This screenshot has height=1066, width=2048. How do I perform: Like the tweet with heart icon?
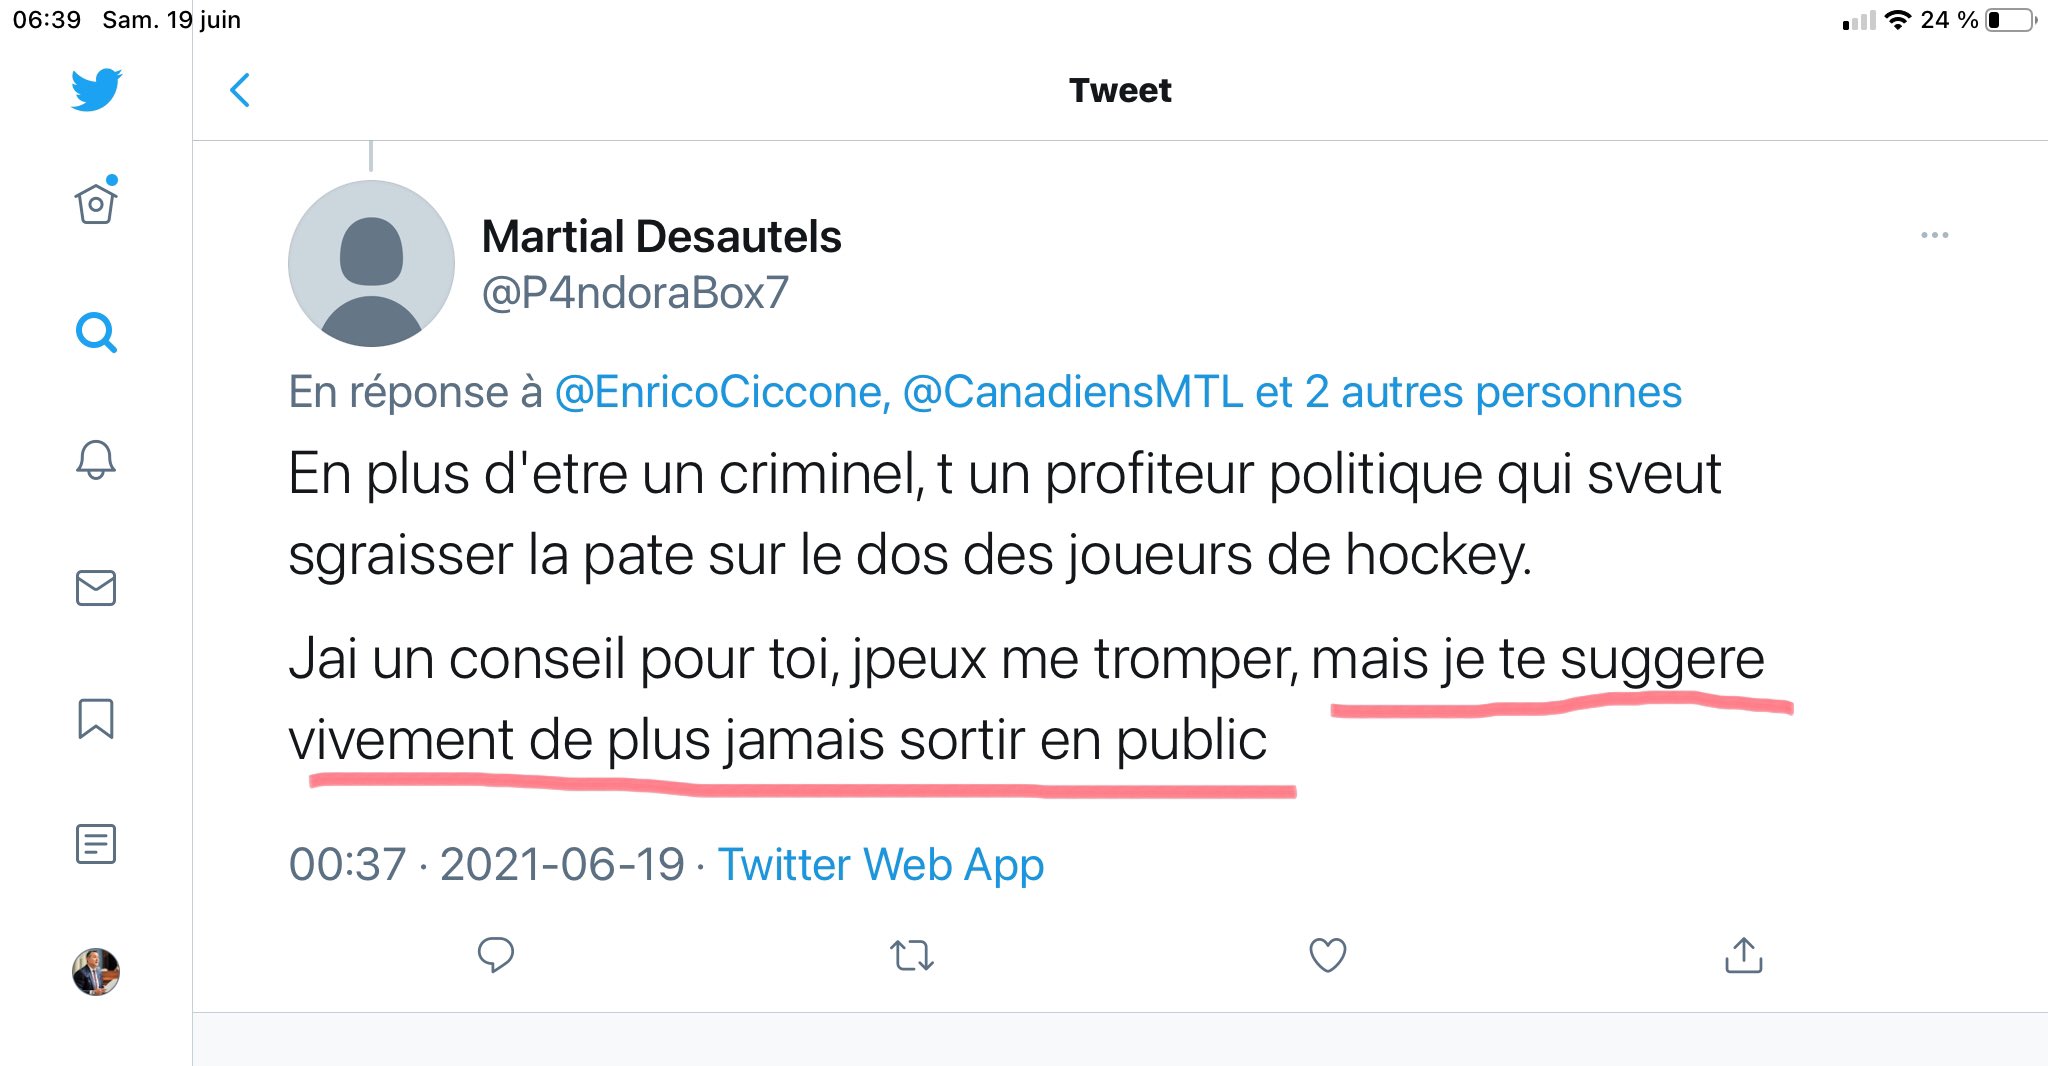pos(1328,955)
